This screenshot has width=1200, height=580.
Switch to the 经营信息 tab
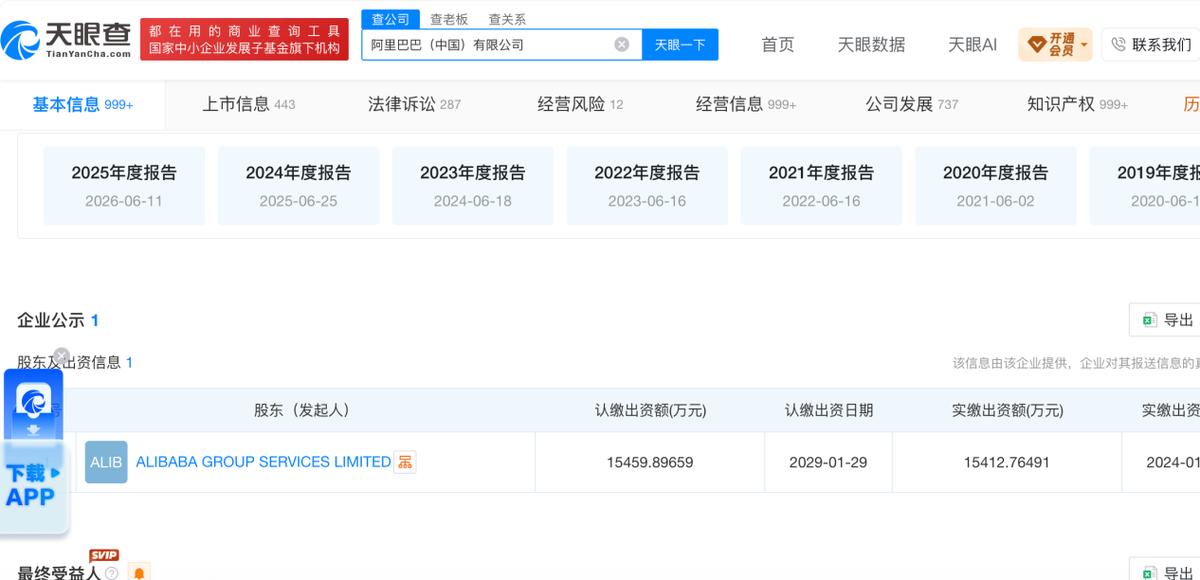pyautogui.click(x=746, y=104)
